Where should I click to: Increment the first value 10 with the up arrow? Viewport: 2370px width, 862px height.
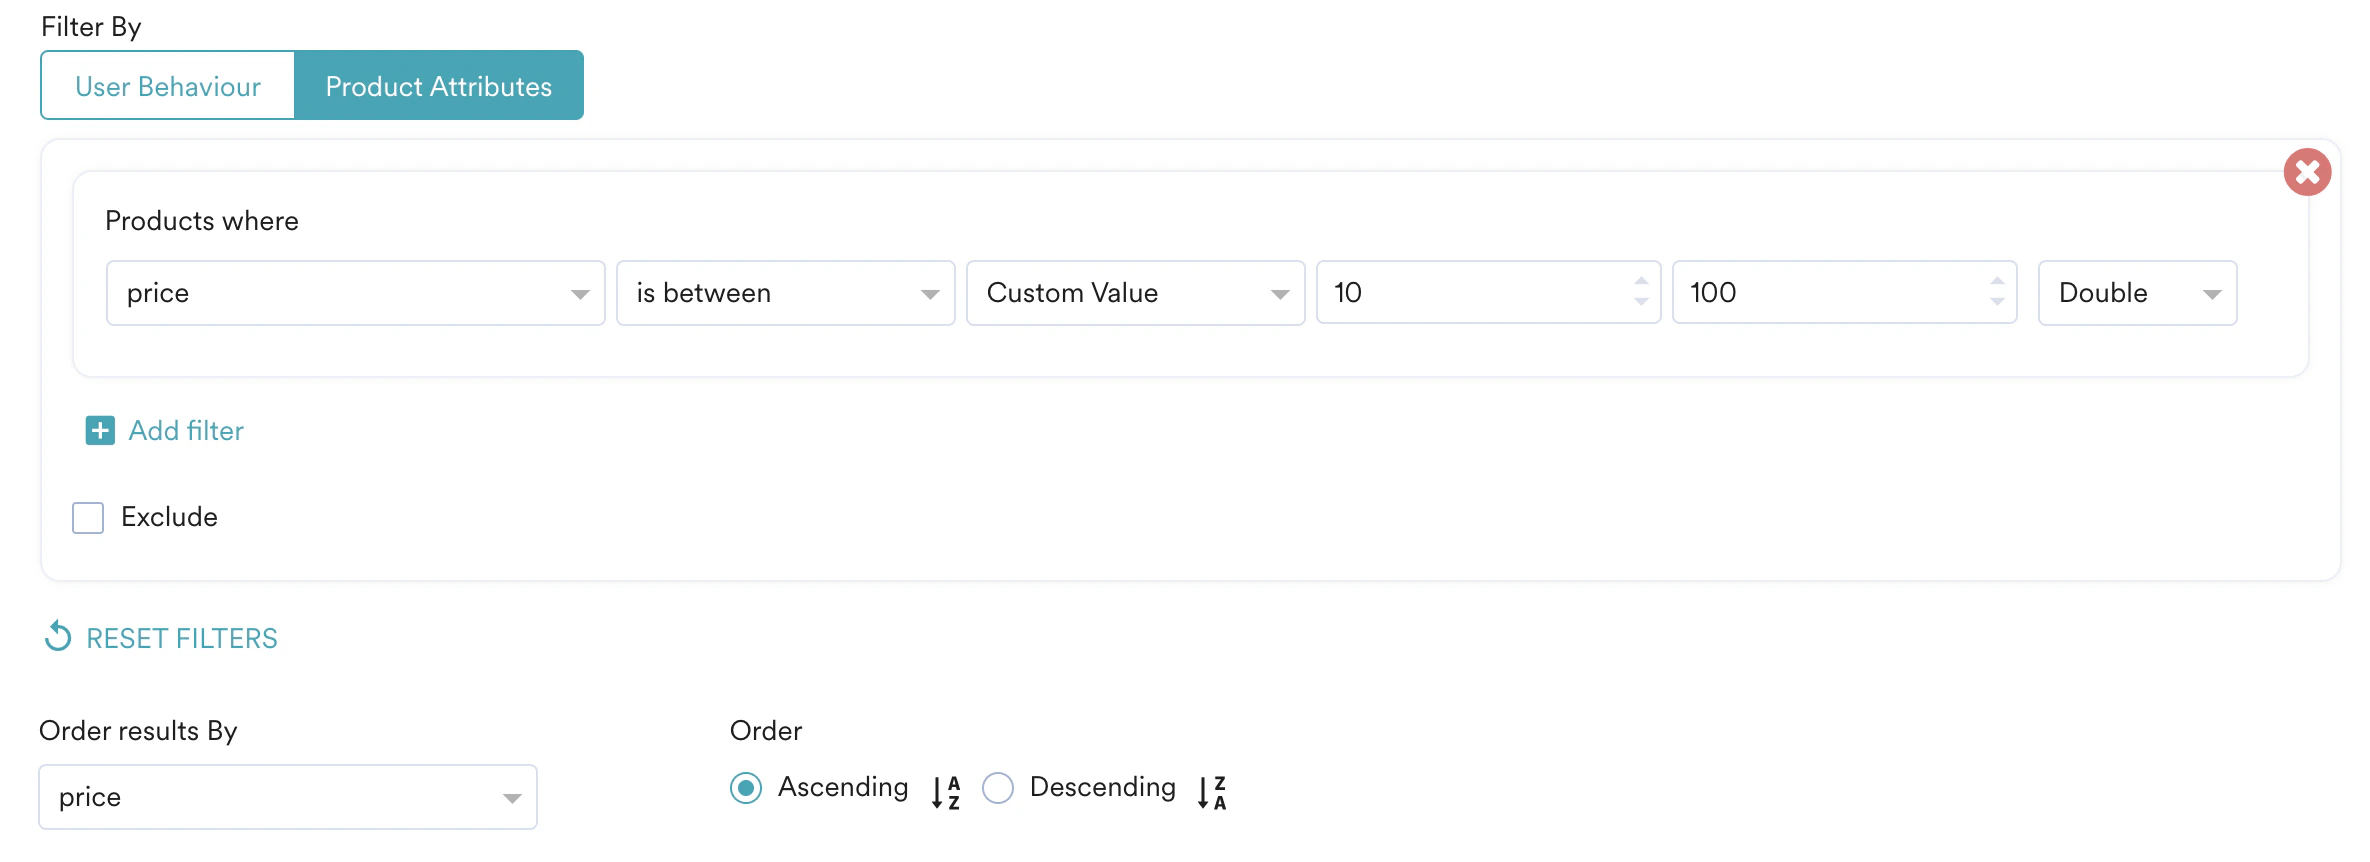coord(1641,282)
